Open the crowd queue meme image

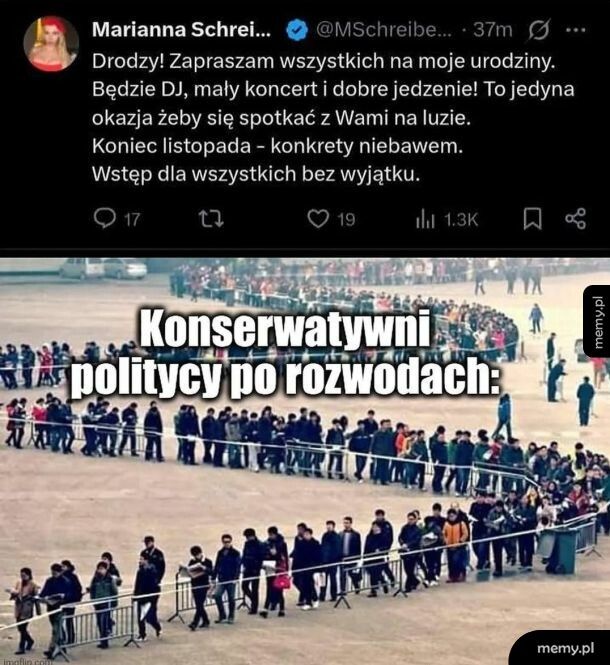tap(305, 461)
